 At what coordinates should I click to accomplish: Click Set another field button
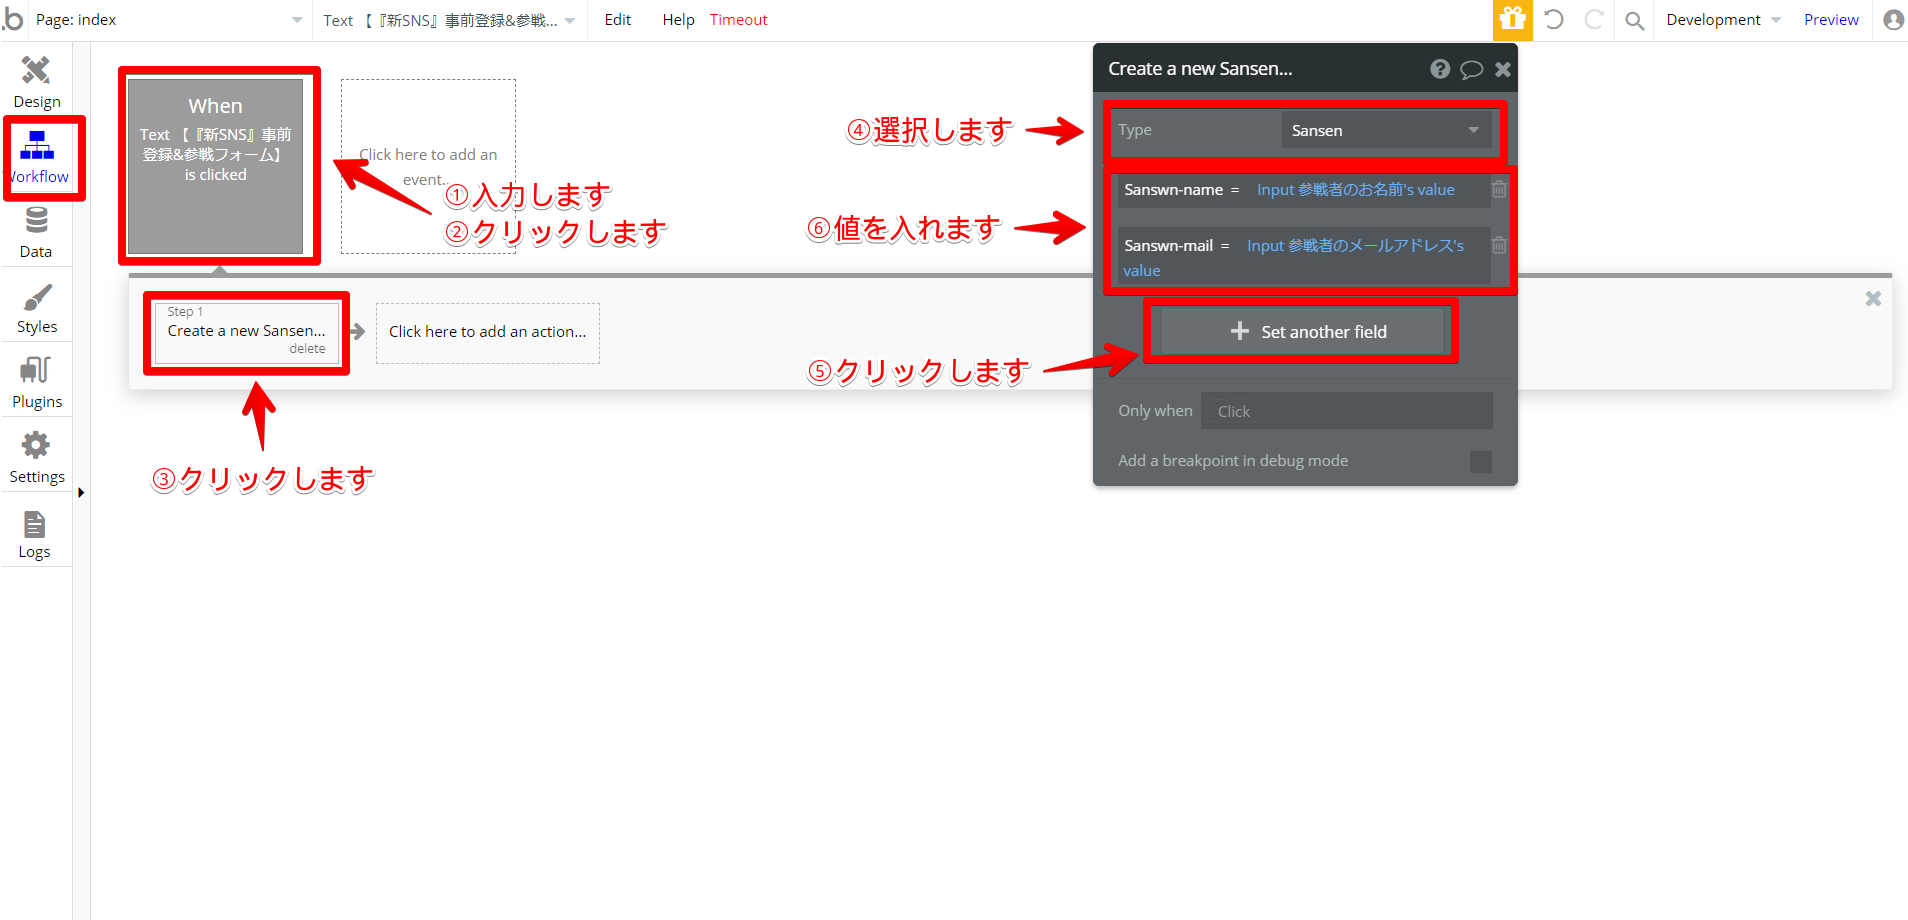1301,331
